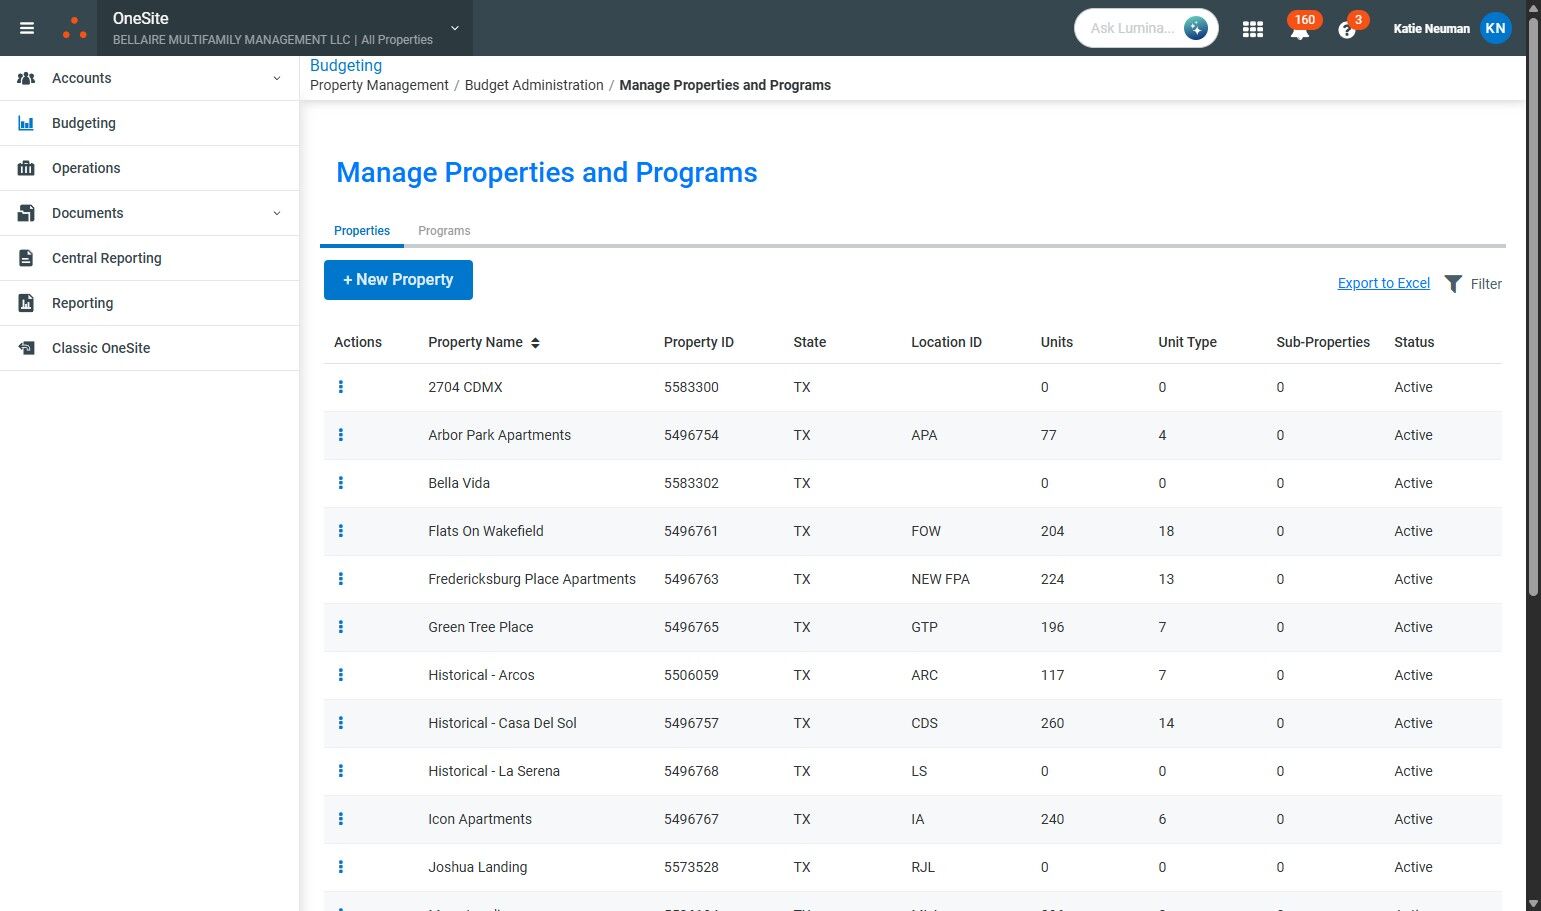The width and height of the screenshot is (1541, 911).
Task: Open actions menu for Icon Apartments
Action: pyautogui.click(x=341, y=819)
